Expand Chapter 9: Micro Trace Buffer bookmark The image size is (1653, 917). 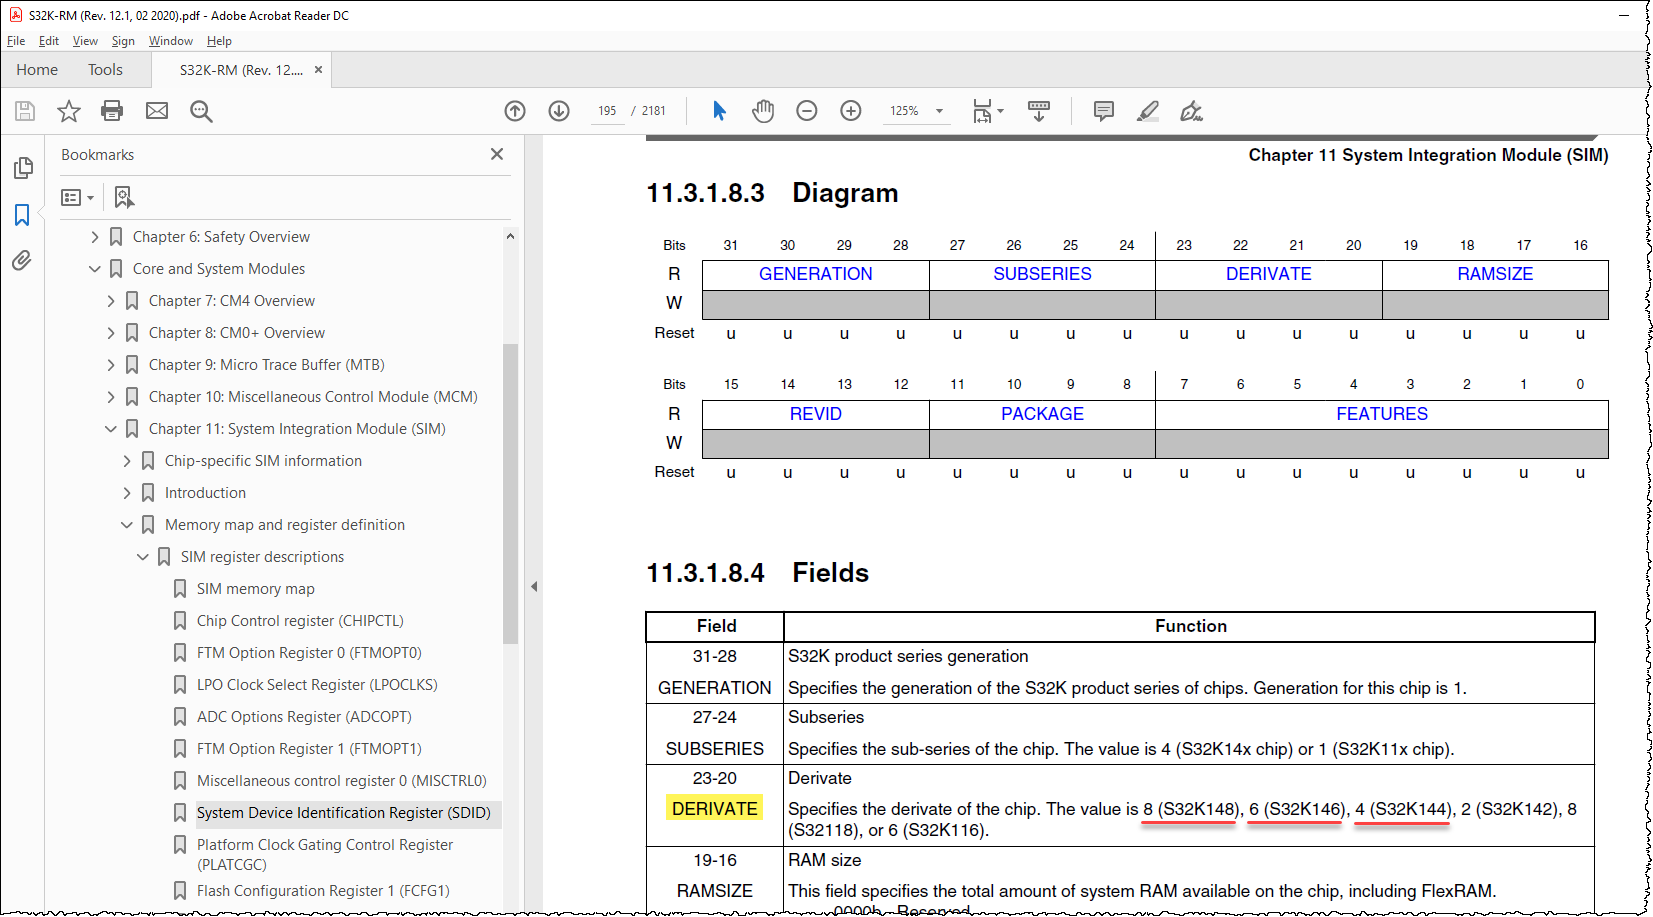111,365
